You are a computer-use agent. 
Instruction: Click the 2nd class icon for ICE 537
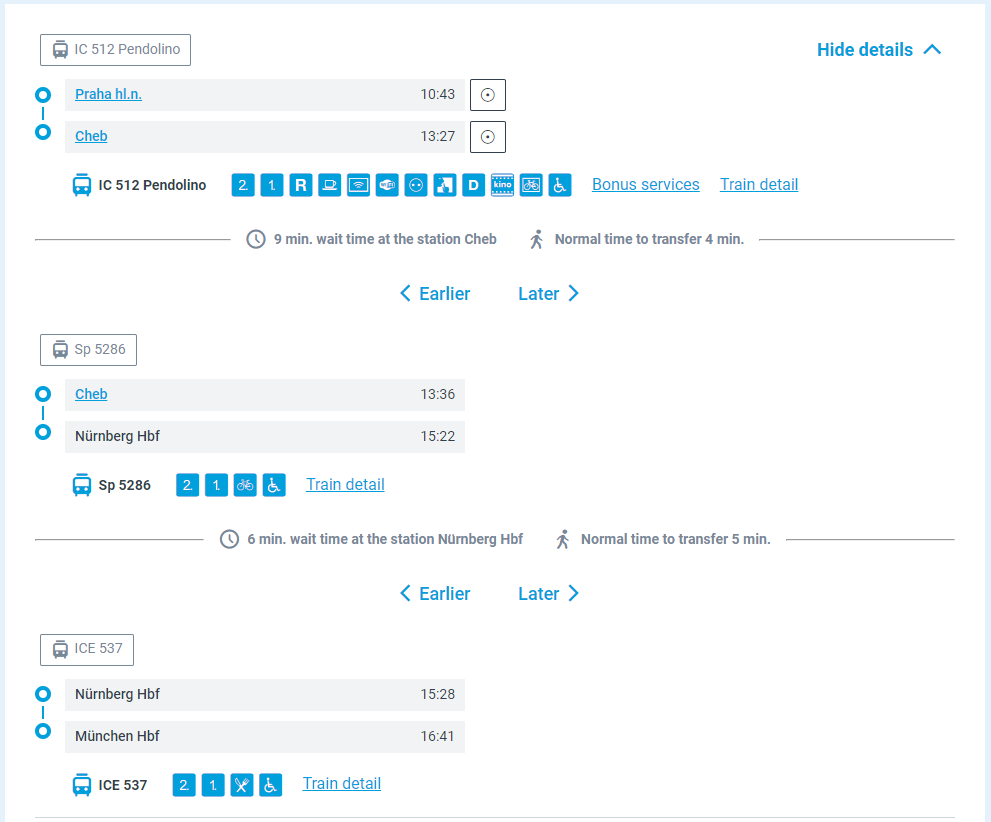[184, 785]
